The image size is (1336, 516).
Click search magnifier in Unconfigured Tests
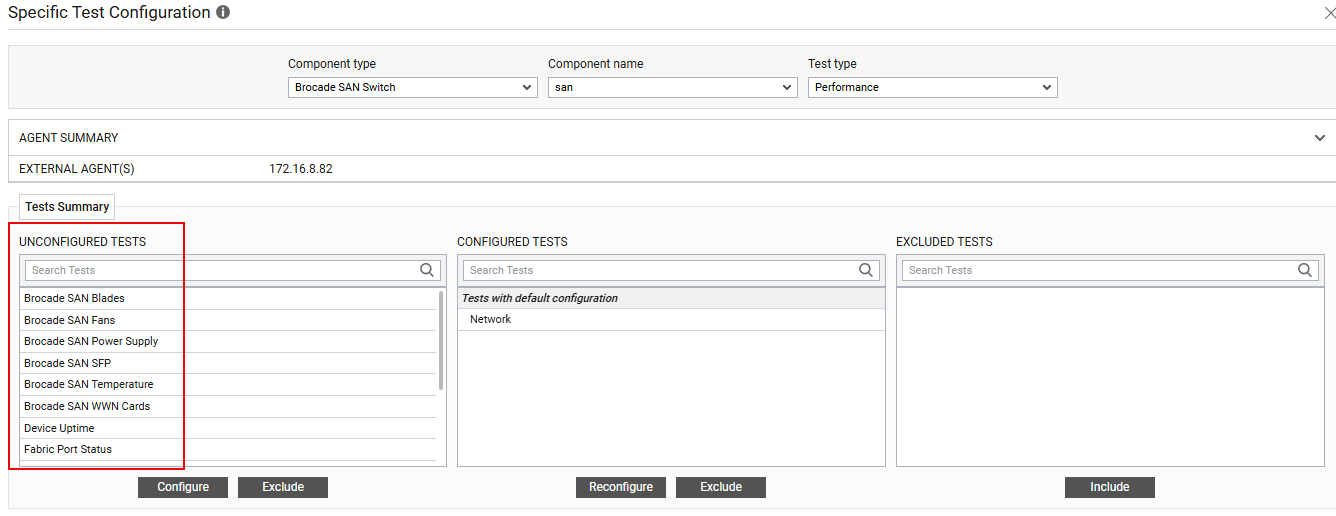click(x=427, y=270)
